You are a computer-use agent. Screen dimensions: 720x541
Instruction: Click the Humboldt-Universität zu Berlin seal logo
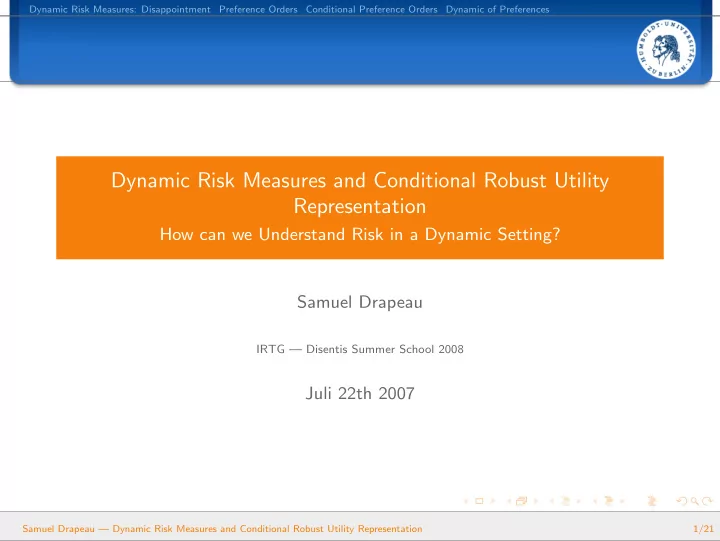(x=666, y=49)
